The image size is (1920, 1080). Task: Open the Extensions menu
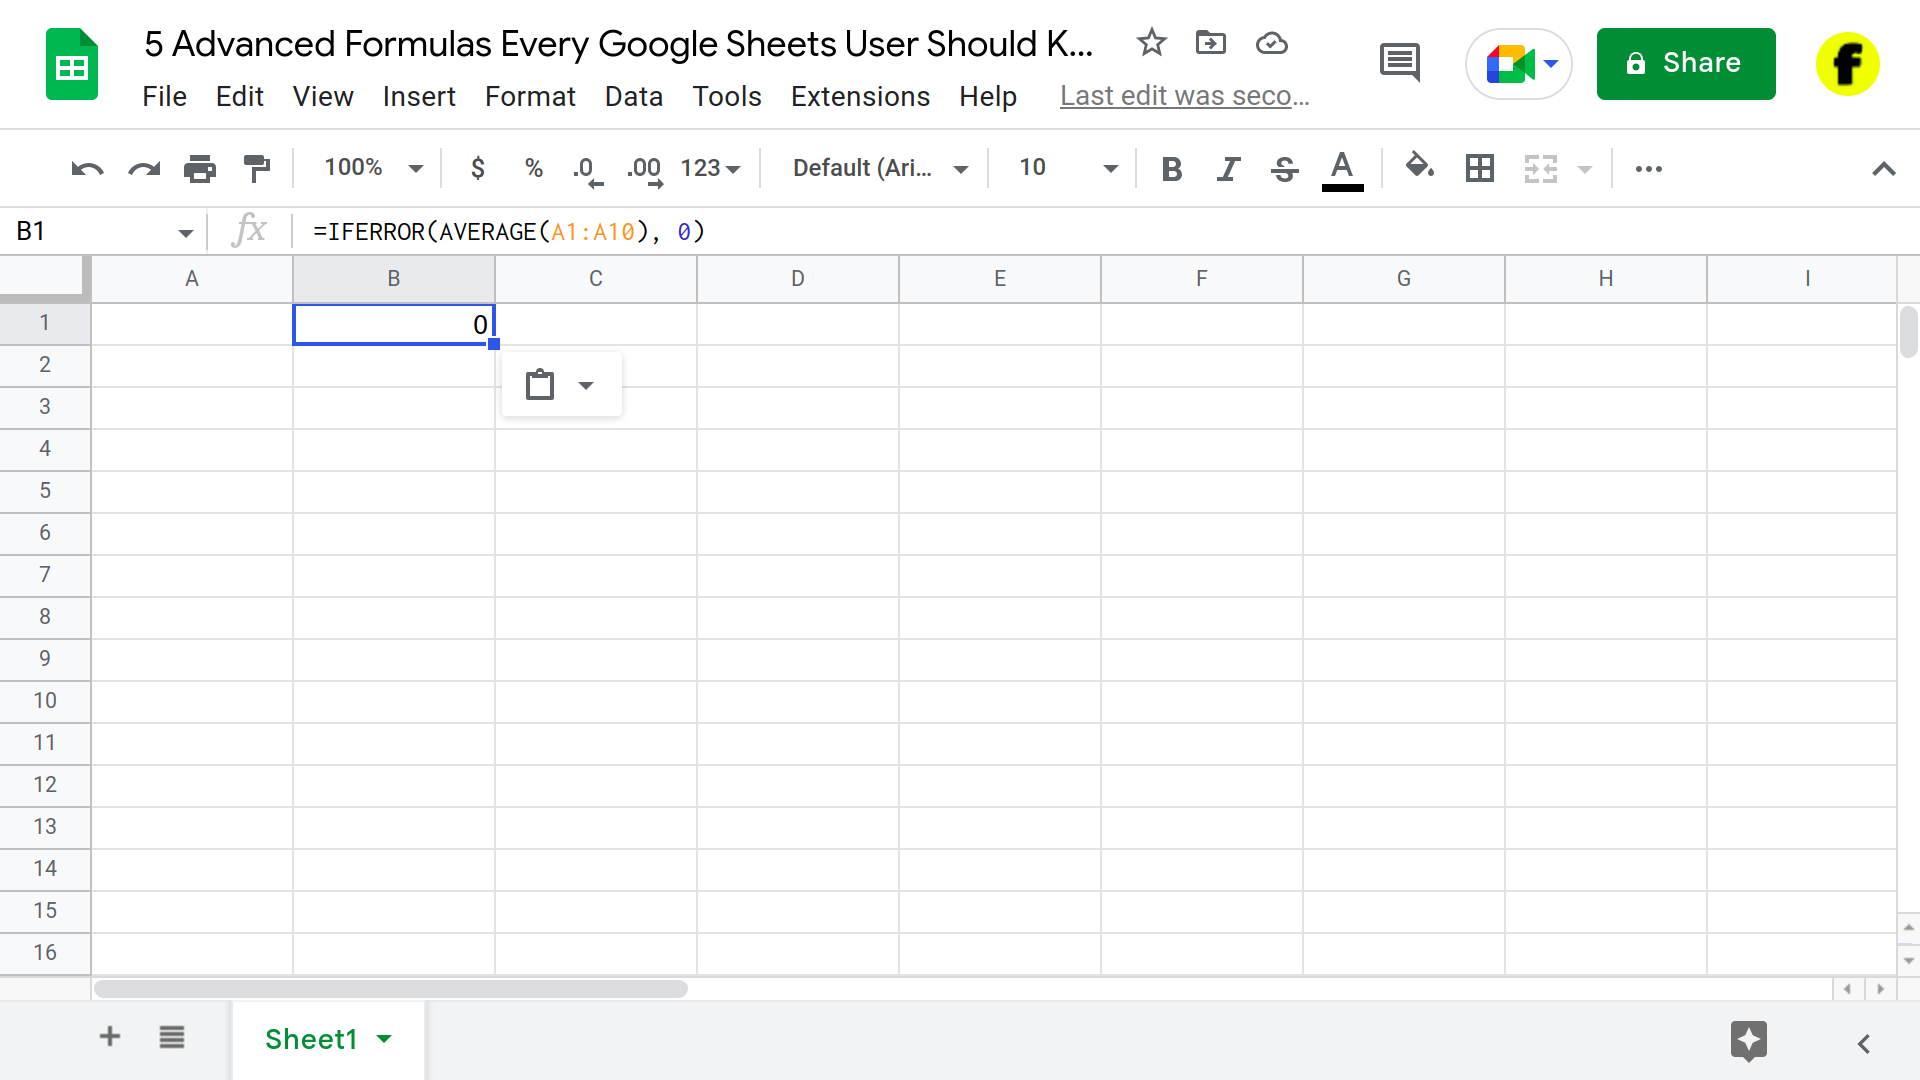(x=860, y=95)
